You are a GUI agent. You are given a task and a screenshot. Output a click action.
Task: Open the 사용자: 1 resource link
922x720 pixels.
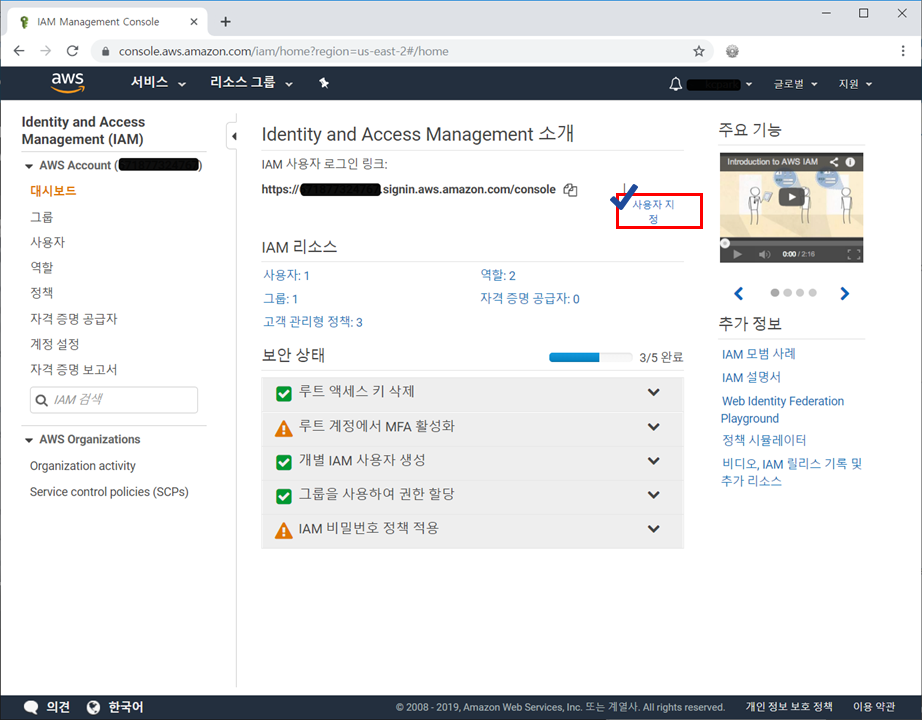286,275
